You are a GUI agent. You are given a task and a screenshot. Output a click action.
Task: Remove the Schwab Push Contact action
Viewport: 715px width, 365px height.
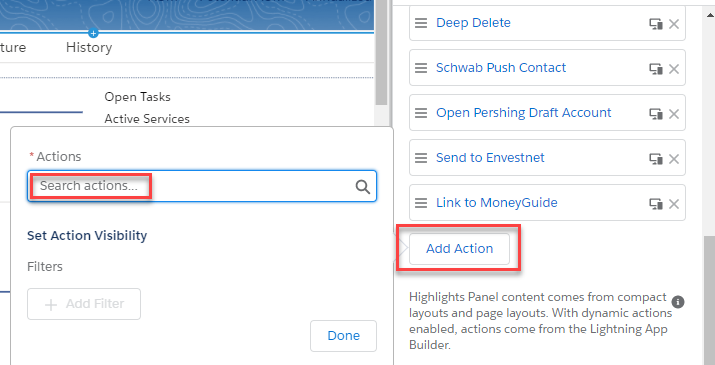(674, 69)
